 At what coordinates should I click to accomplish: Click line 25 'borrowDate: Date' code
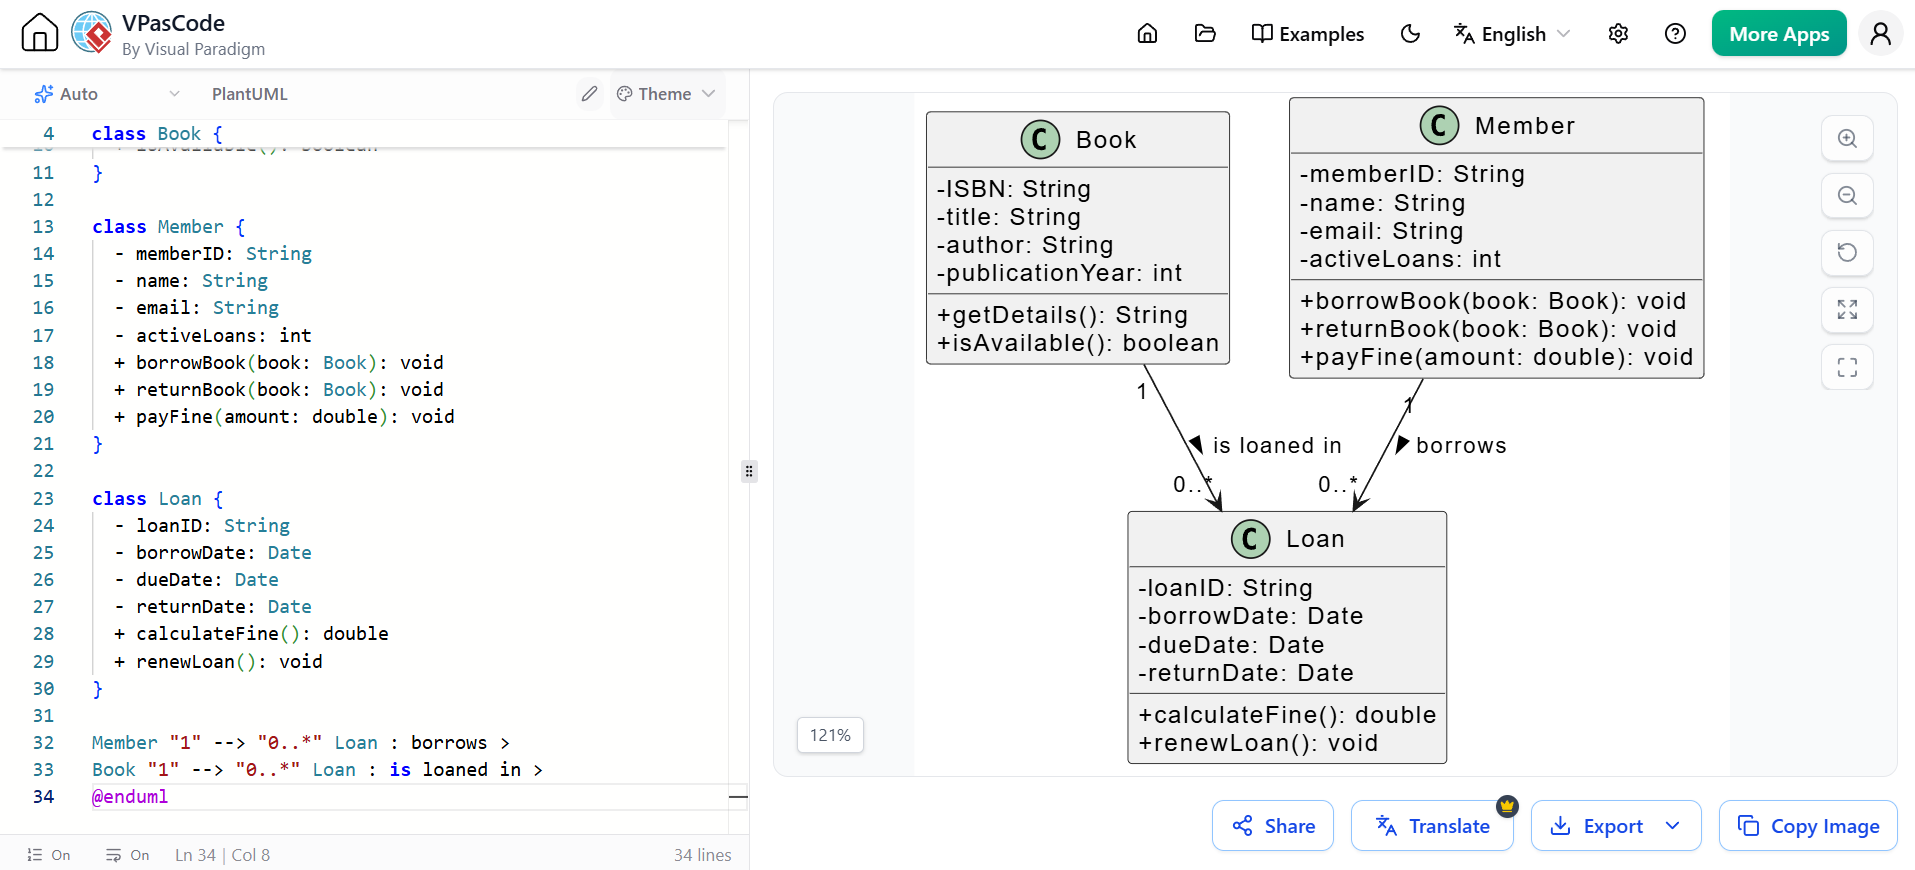pyautogui.click(x=213, y=553)
